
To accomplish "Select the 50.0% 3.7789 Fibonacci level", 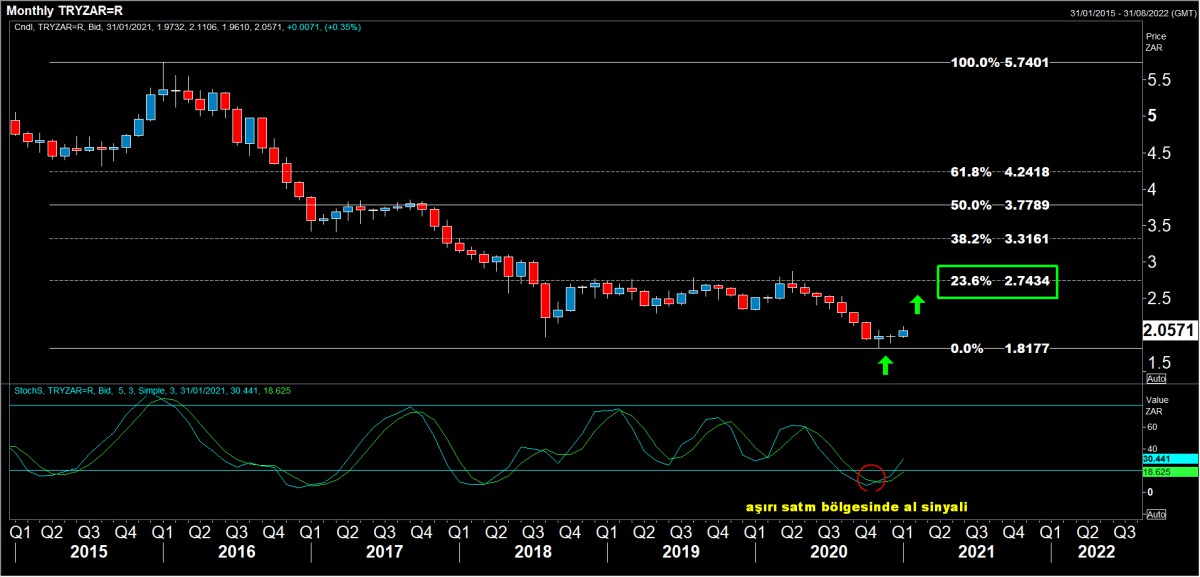I will 999,205.
